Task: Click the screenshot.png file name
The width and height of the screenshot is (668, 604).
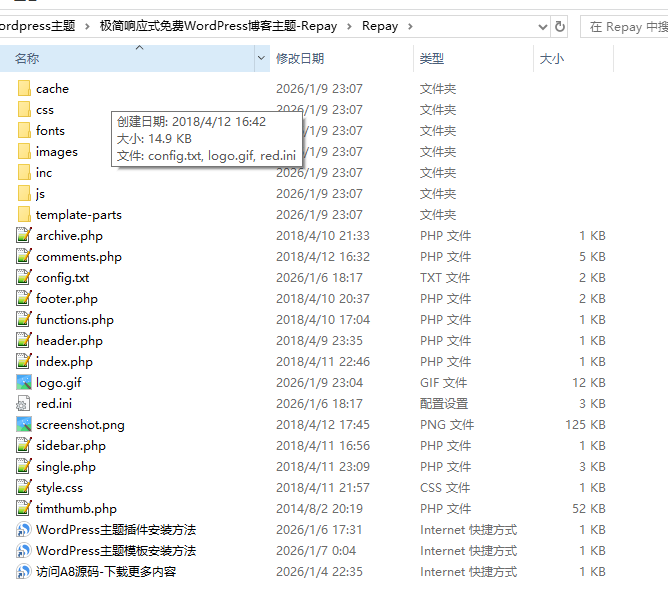Action: pos(81,425)
